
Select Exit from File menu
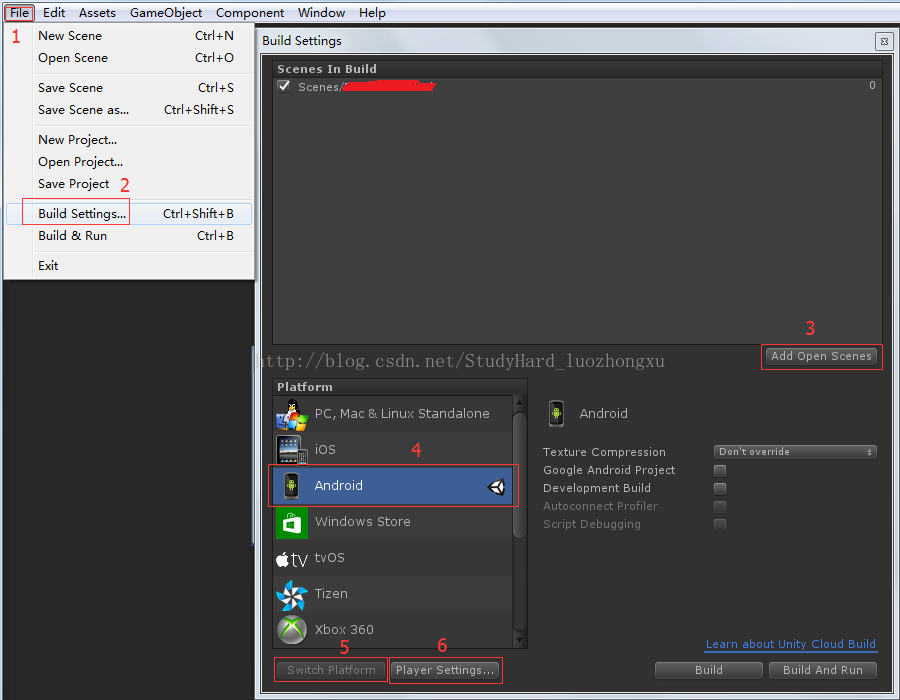pyautogui.click(x=129, y=266)
